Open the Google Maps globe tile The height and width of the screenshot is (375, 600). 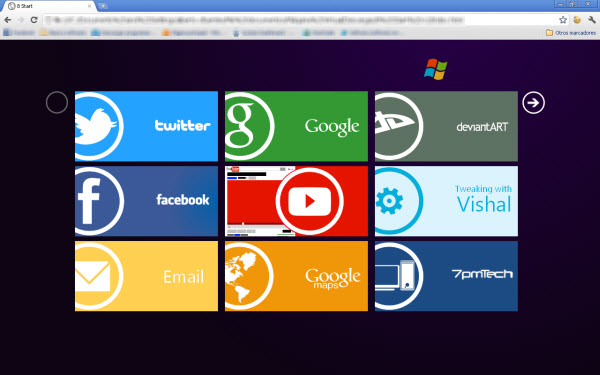296,276
